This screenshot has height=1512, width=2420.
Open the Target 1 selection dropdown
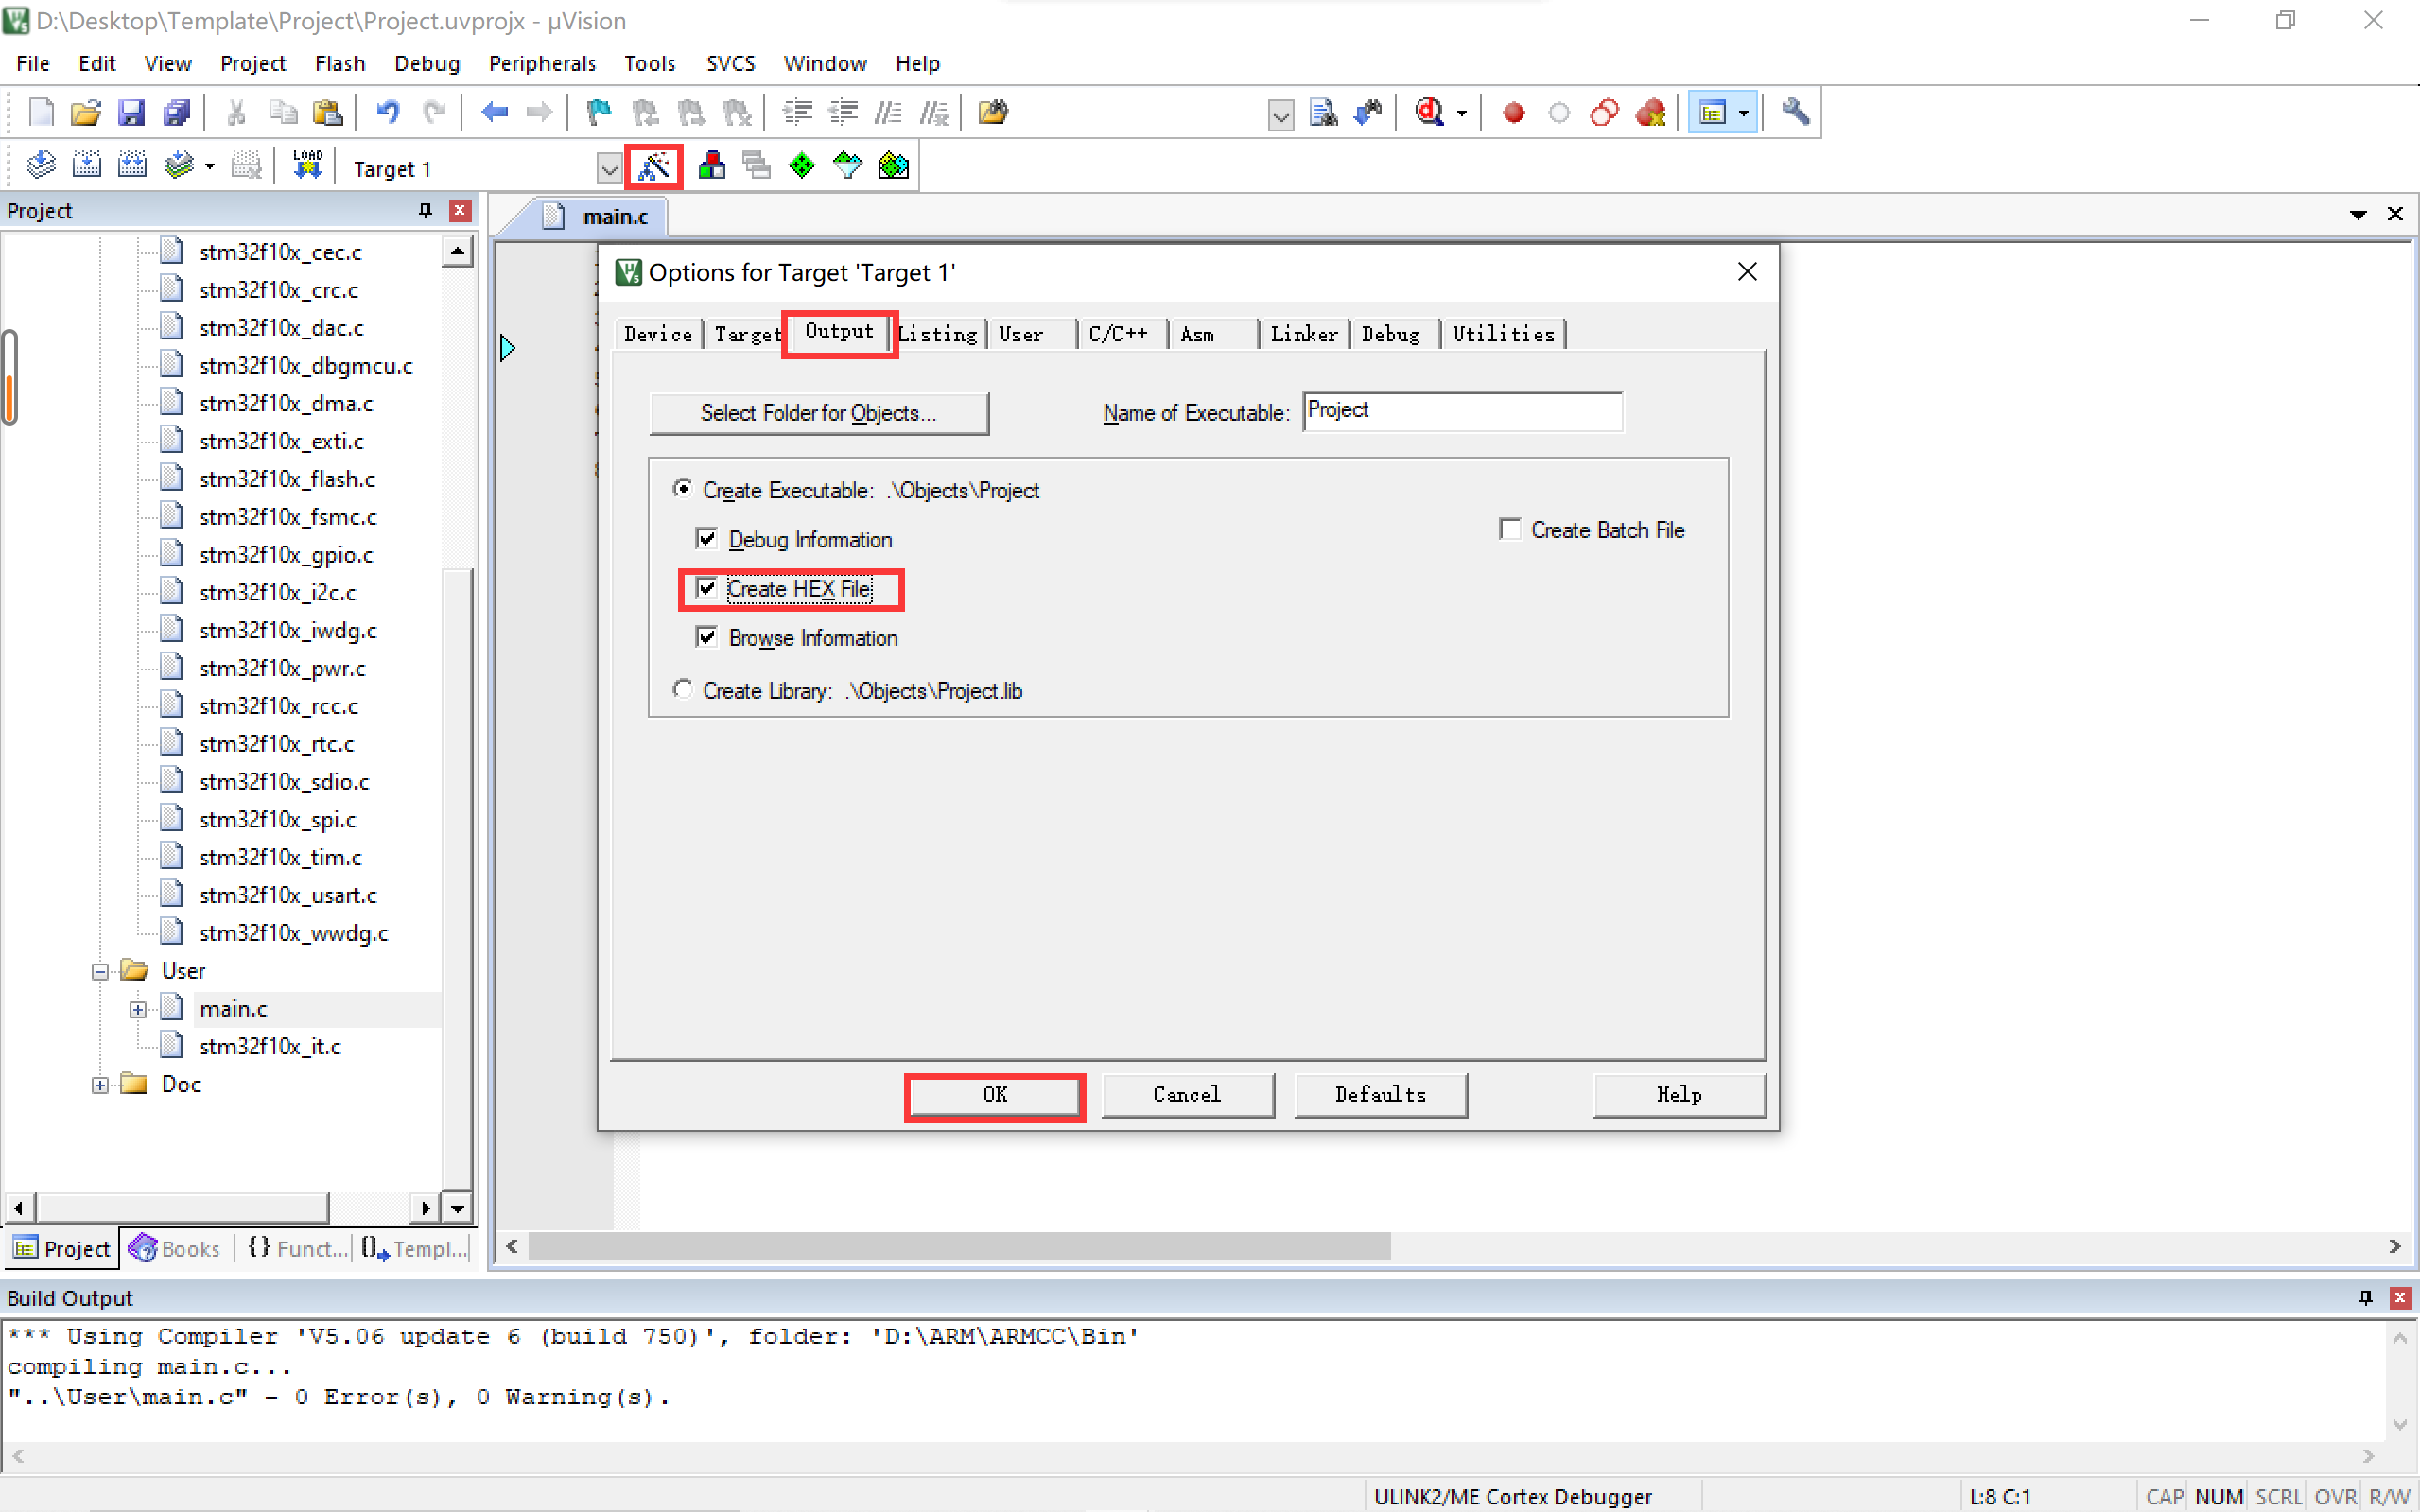608,169
